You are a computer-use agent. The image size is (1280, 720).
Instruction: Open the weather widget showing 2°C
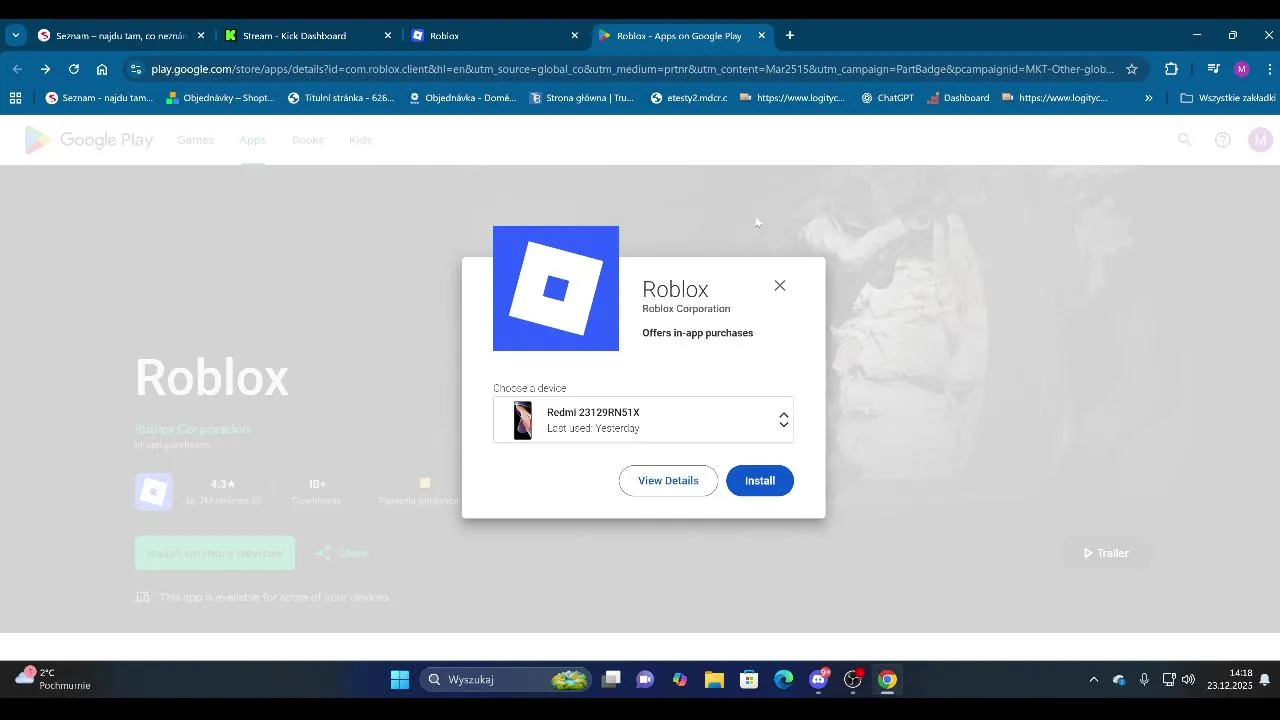pyautogui.click(x=53, y=680)
